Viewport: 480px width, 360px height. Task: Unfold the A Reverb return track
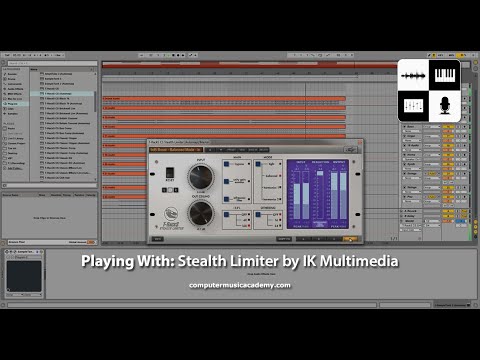(x=401, y=211)
